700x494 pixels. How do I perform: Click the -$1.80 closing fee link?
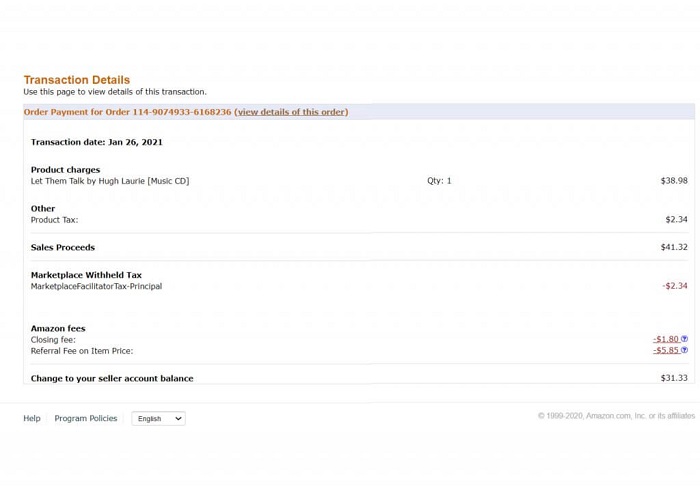(x=666, y=339)
